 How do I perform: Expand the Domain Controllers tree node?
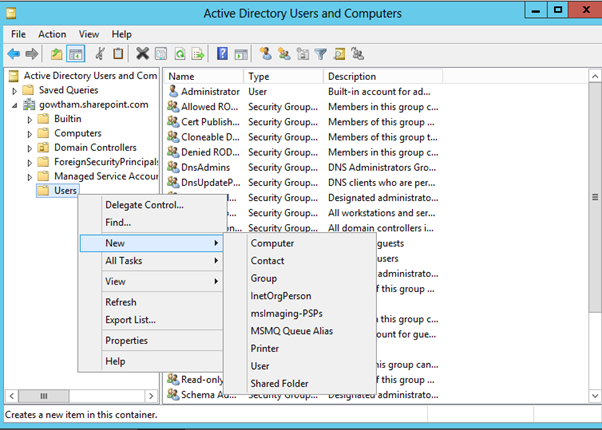[29, 147]
